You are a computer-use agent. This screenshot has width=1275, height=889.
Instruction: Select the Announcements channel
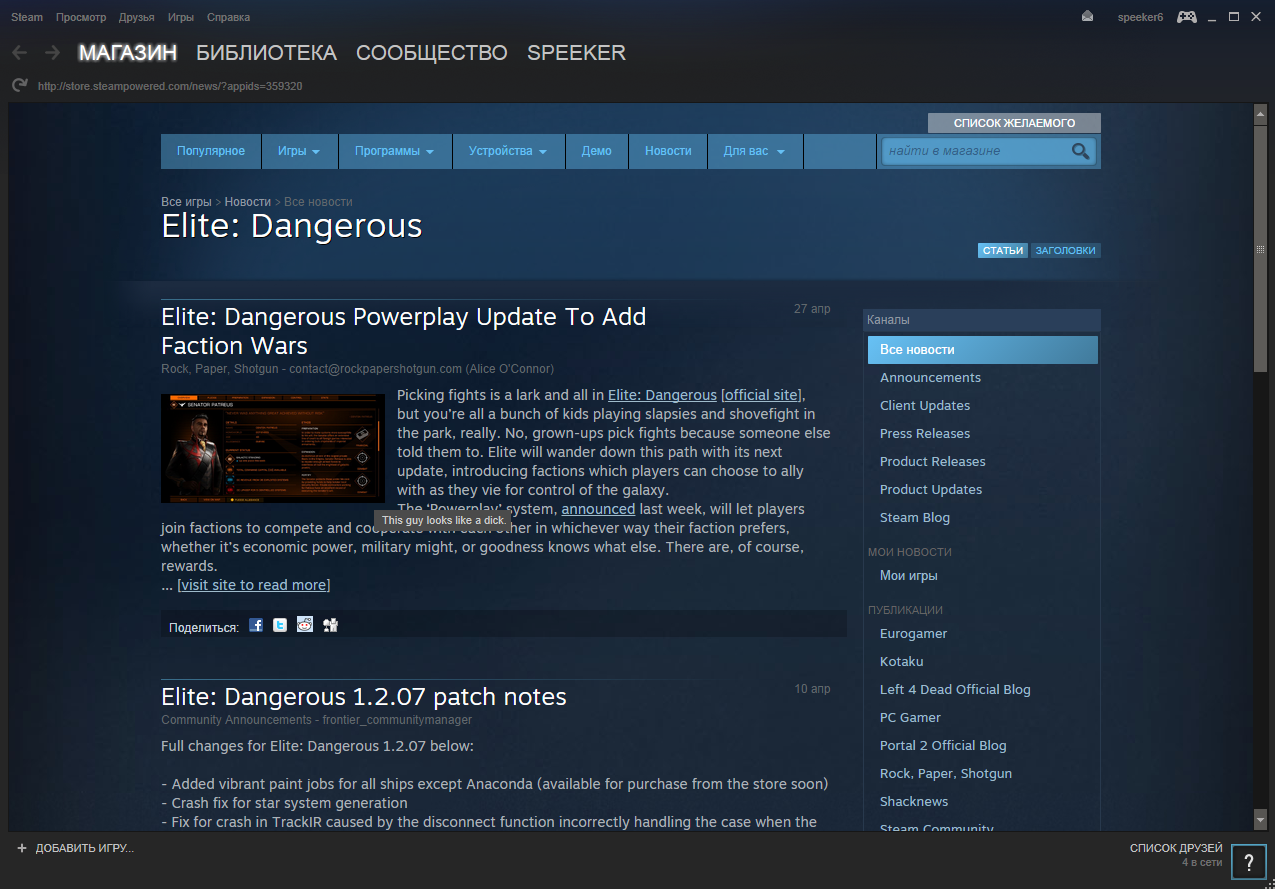tap(930, 378)
